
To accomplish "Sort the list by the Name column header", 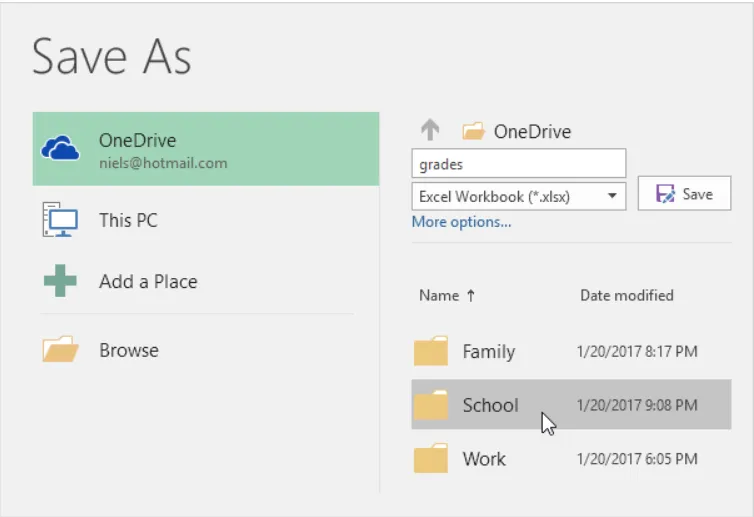I will coord(447,295).
